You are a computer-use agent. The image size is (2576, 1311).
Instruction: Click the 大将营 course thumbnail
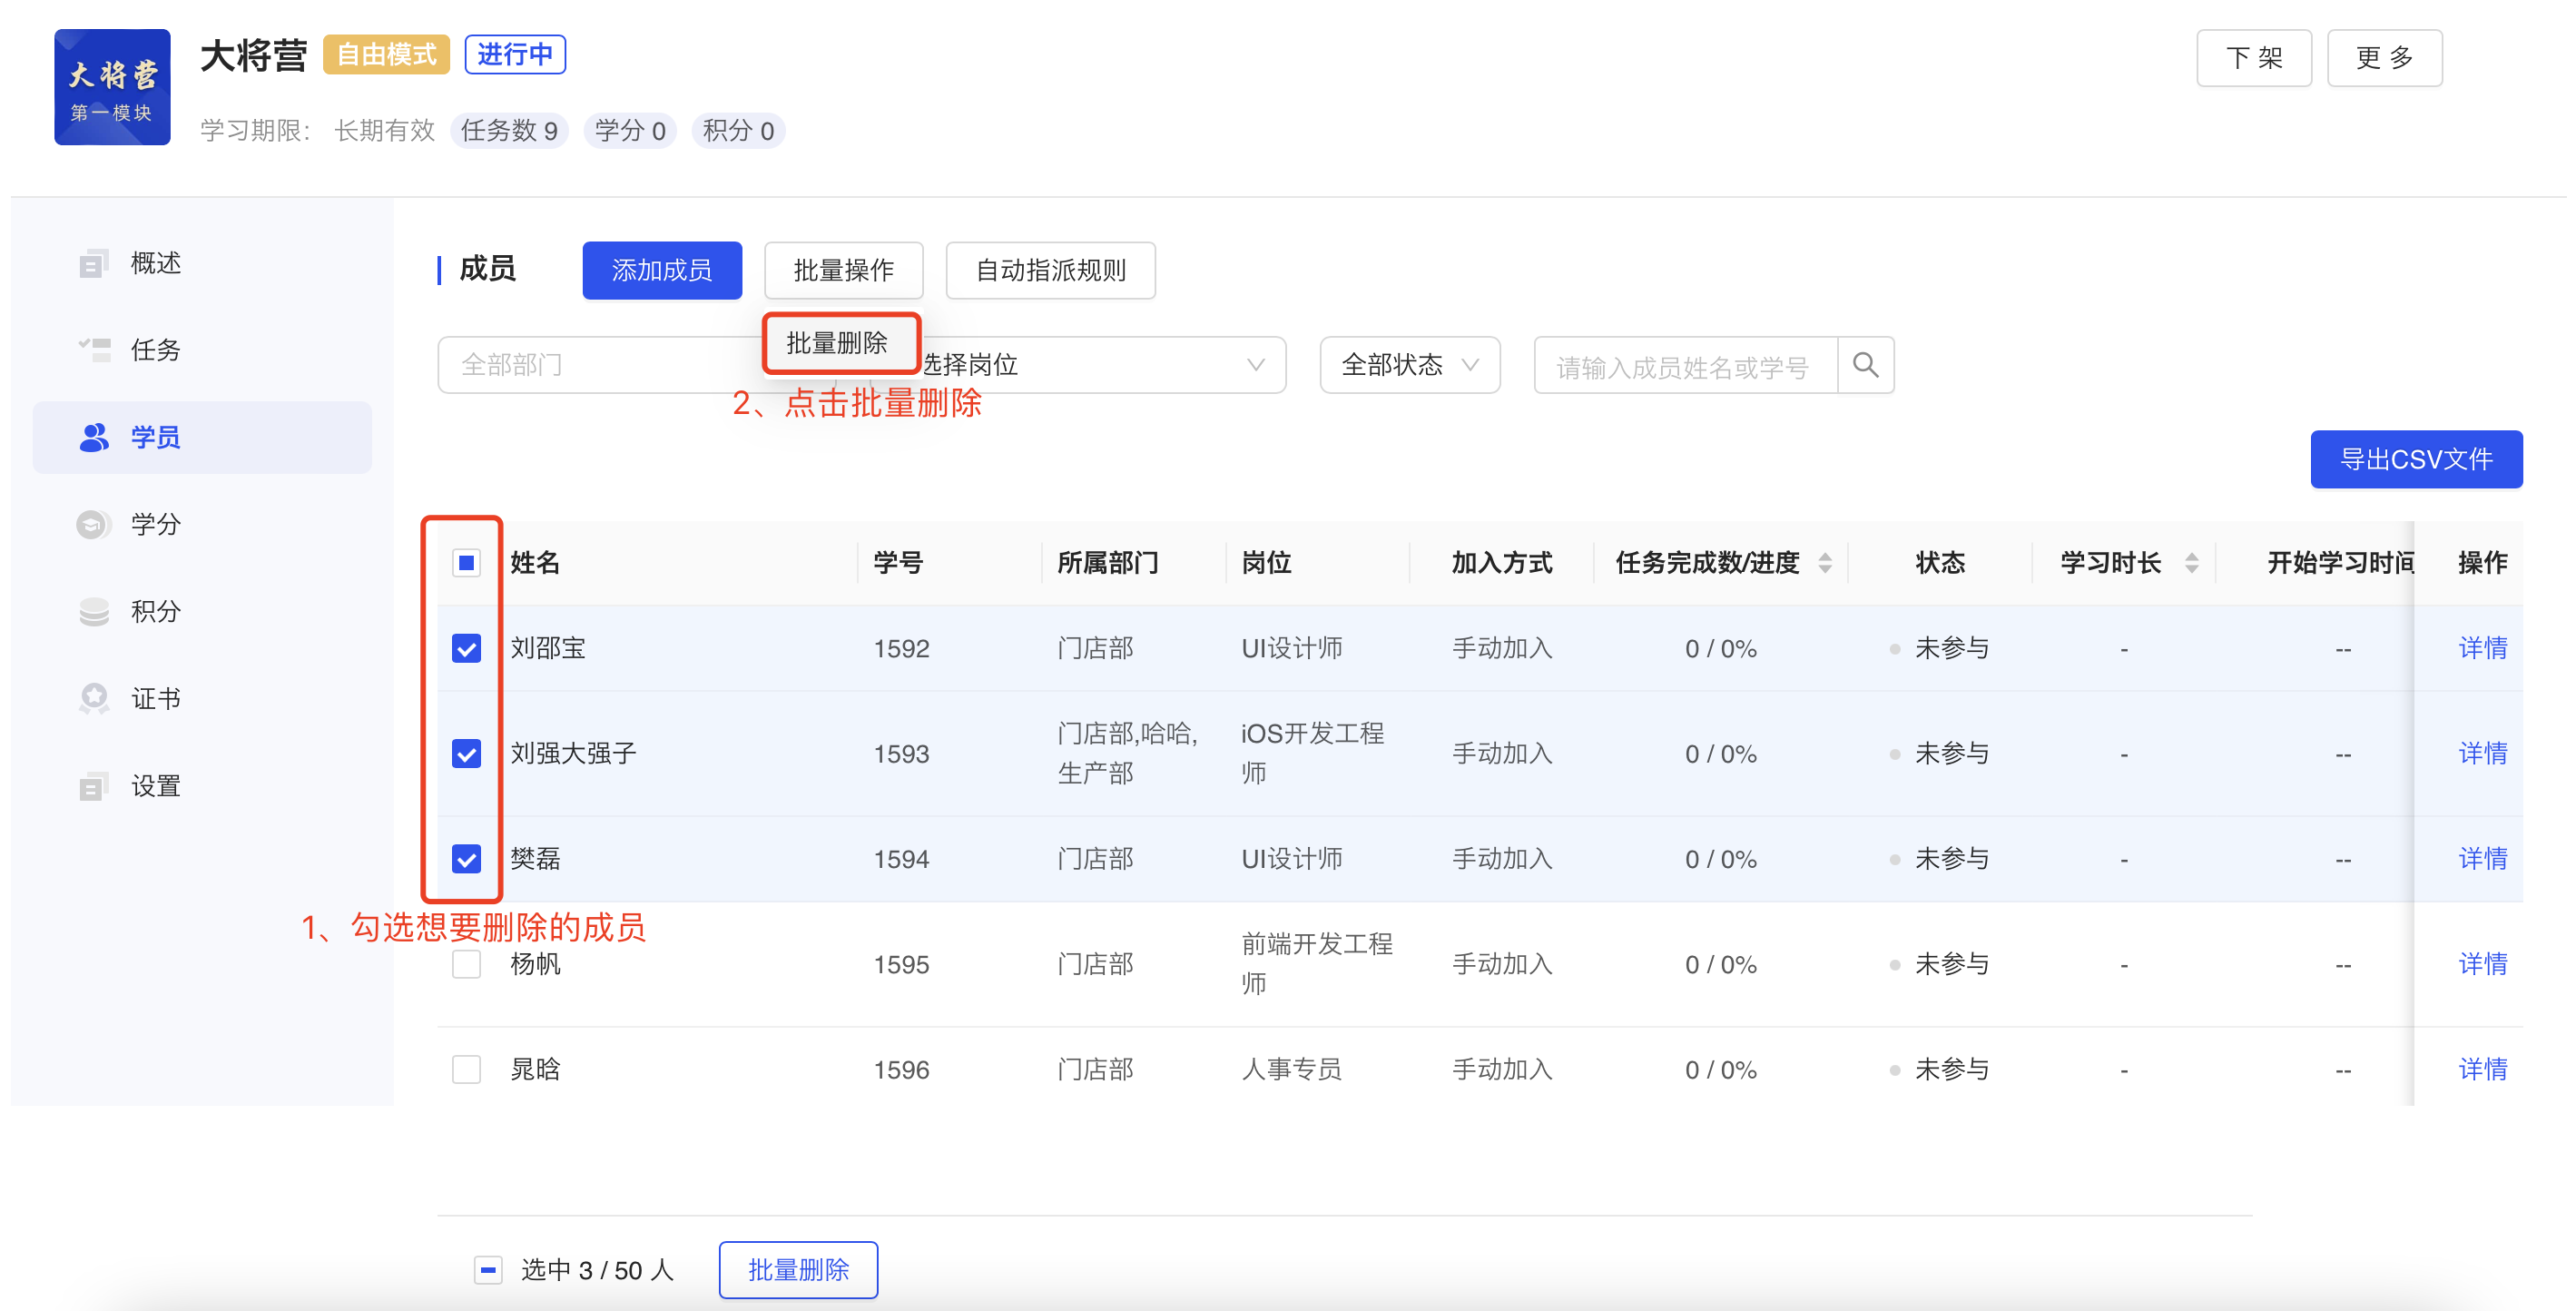[112, 87]
